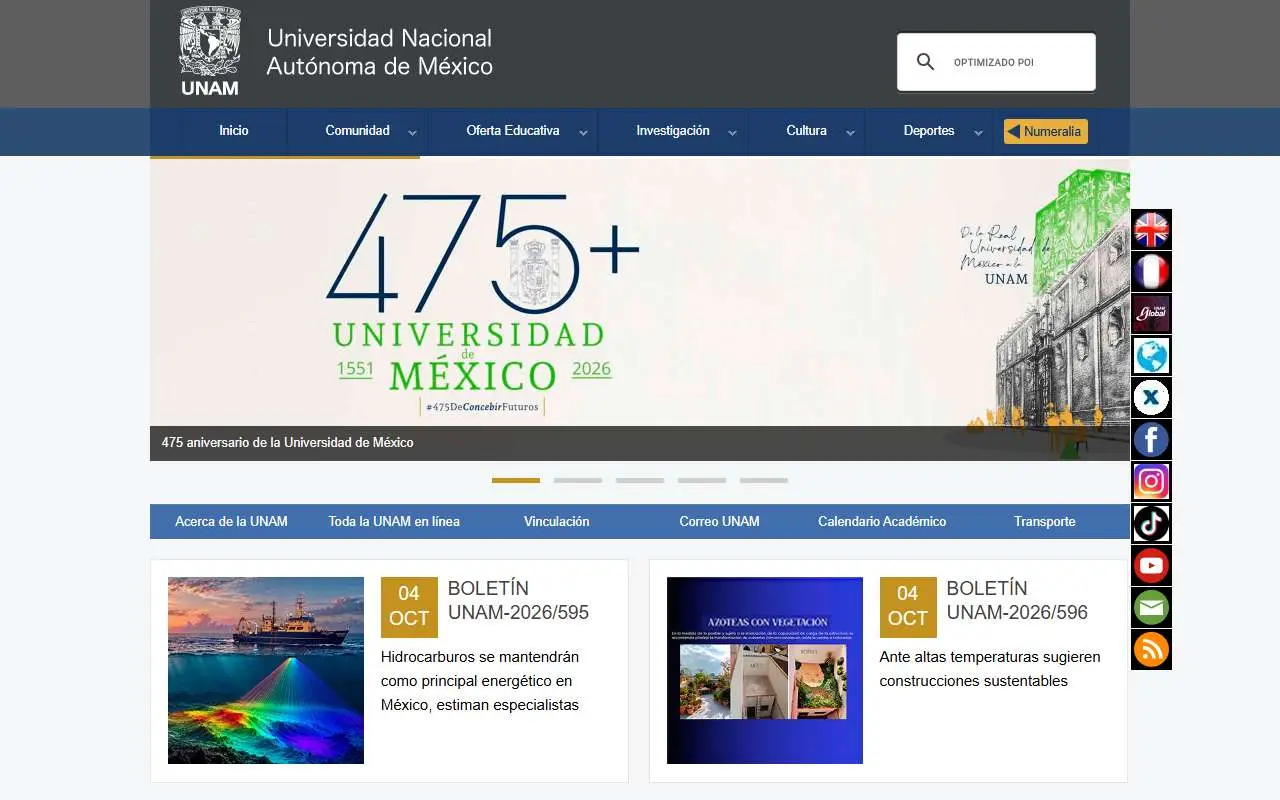
Task: Expand the Cultura menu
Action: (x=807, y=131)
